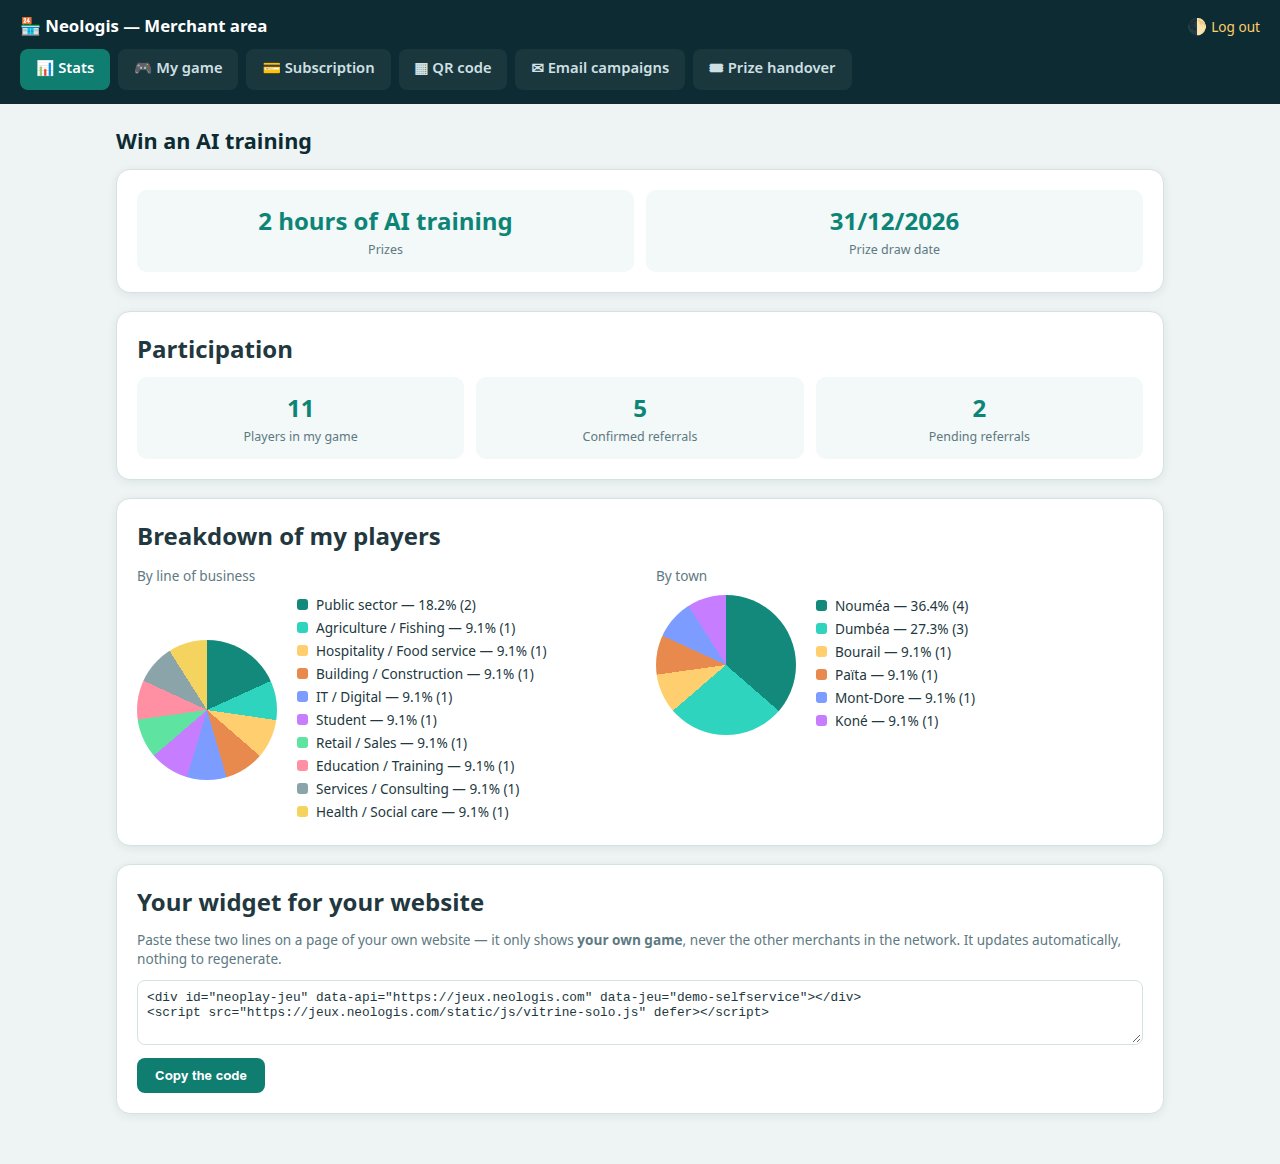Log out of the merchant area
The image size is (1280, 1164).
click(x=1235, y=27)
